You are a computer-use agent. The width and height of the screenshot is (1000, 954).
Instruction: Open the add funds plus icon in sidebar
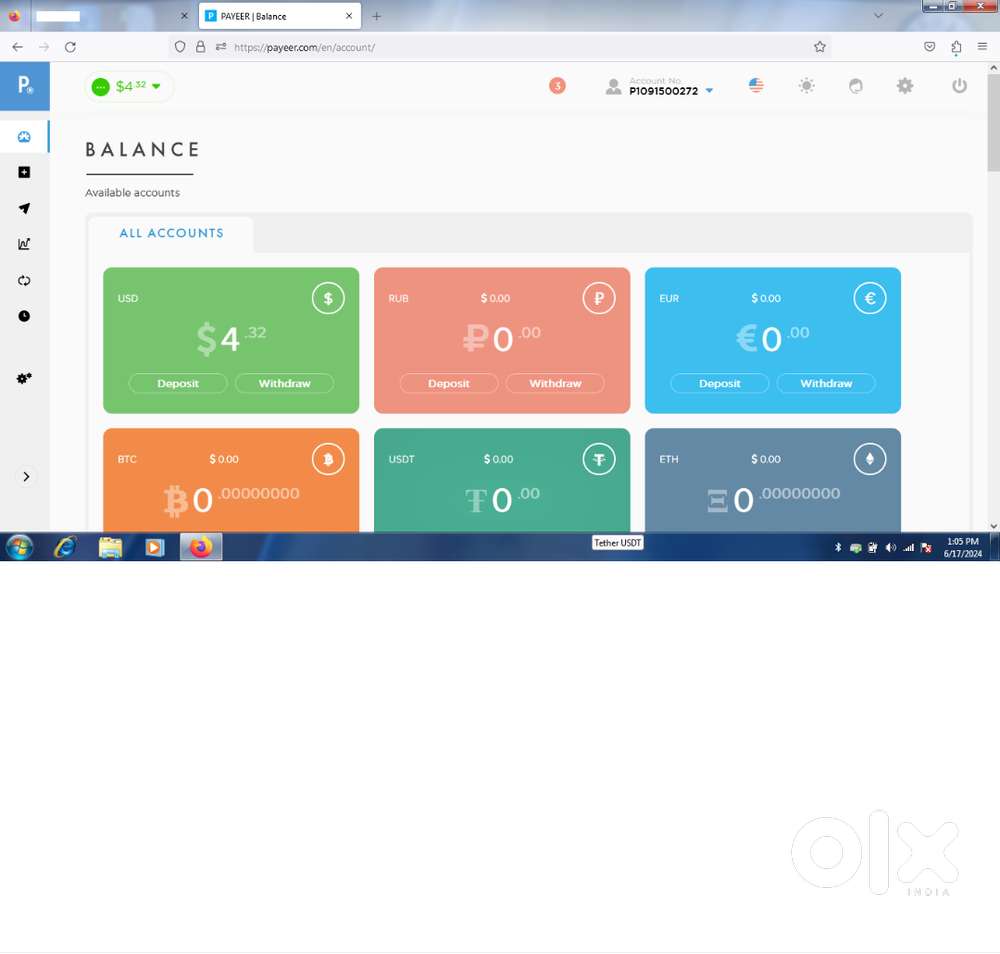24,172
